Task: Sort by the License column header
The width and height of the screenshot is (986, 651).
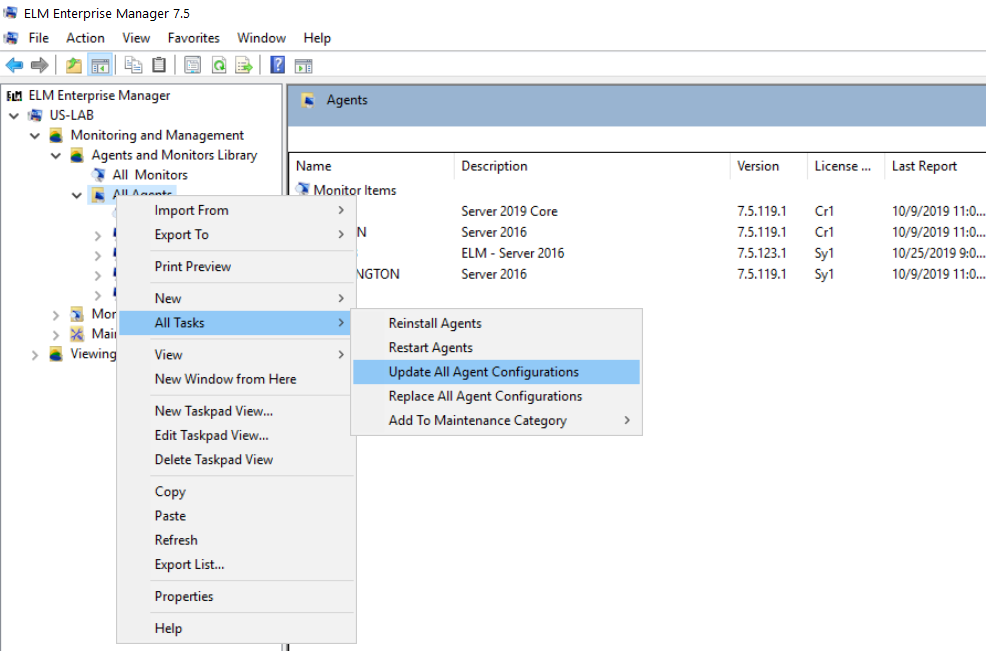Action: [x=846, y=166]
